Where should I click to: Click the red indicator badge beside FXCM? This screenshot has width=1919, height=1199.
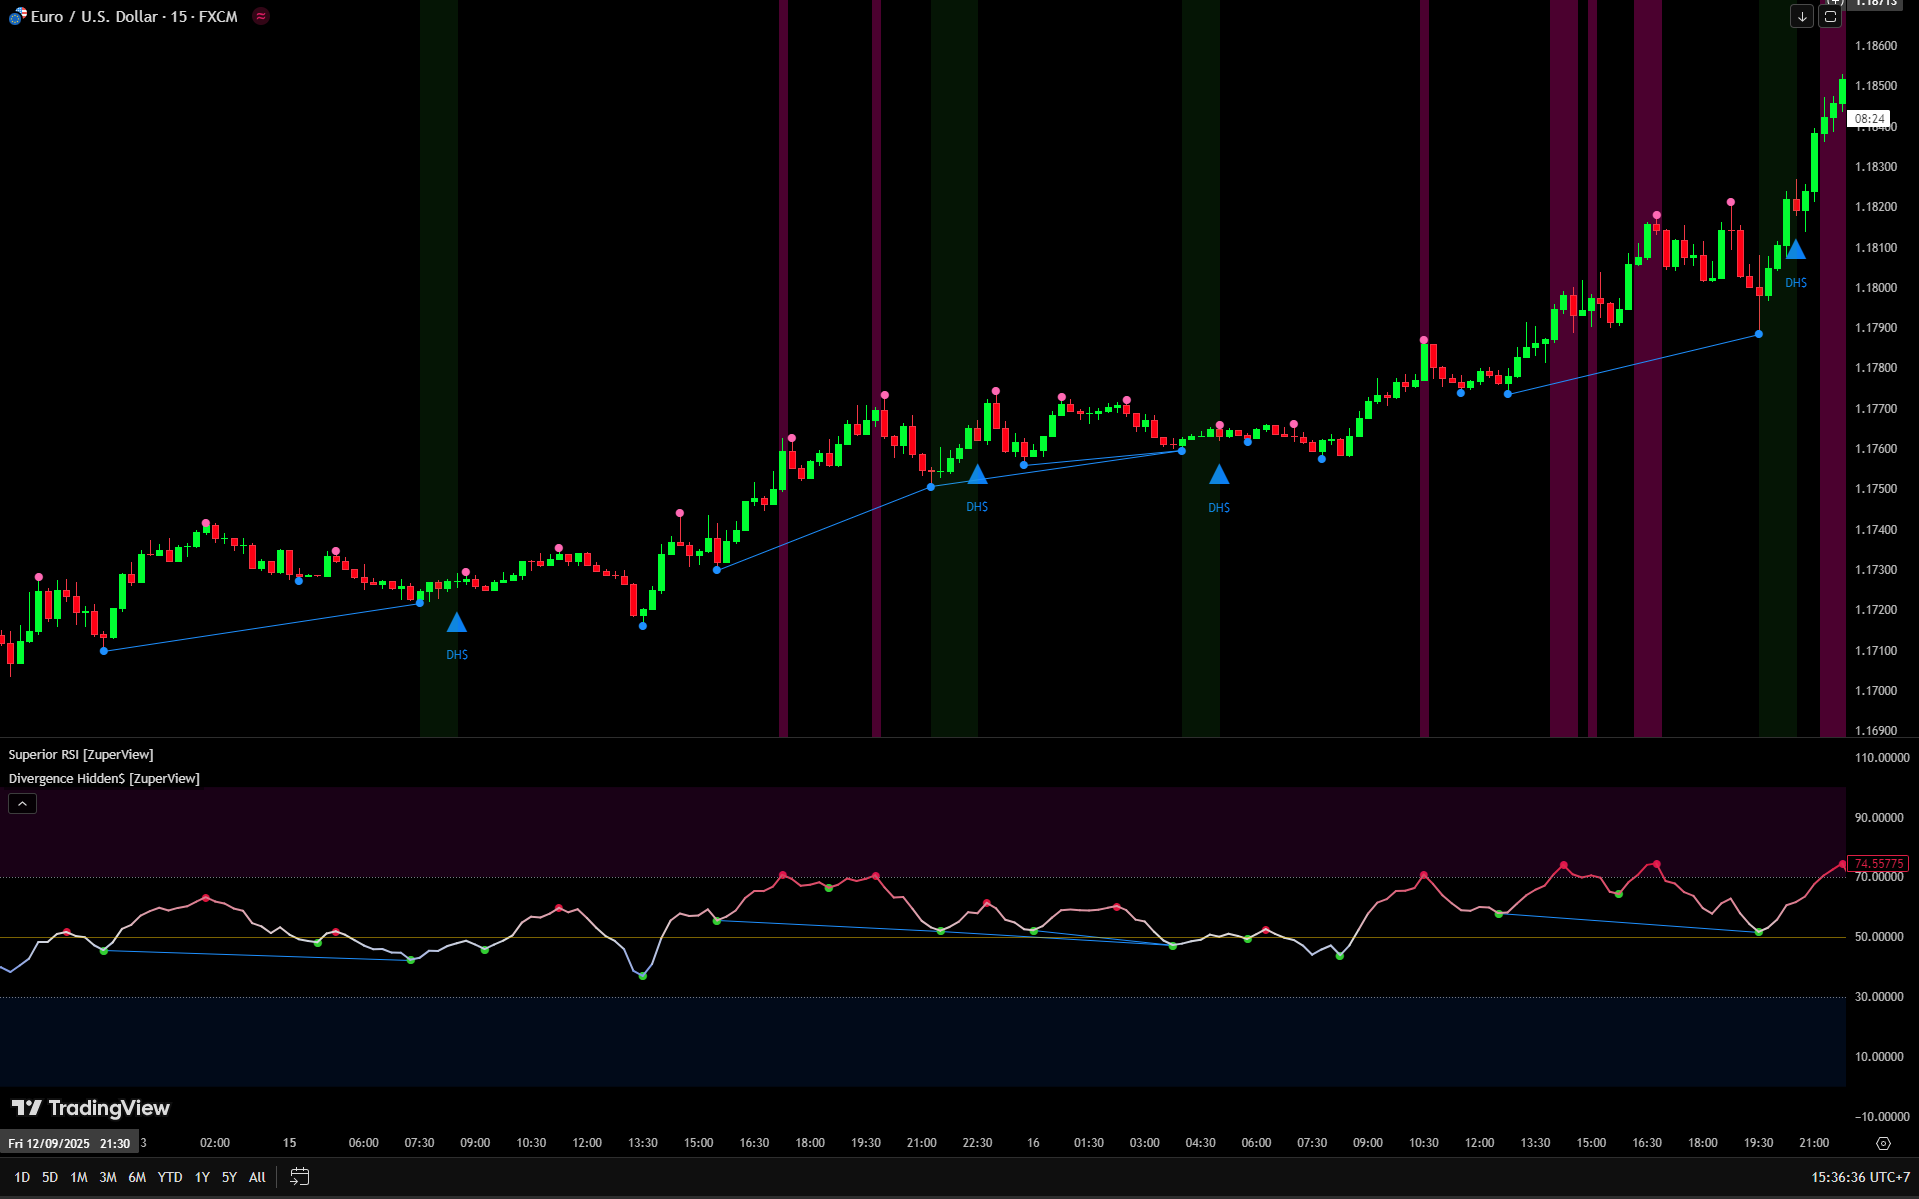point(261,16)
